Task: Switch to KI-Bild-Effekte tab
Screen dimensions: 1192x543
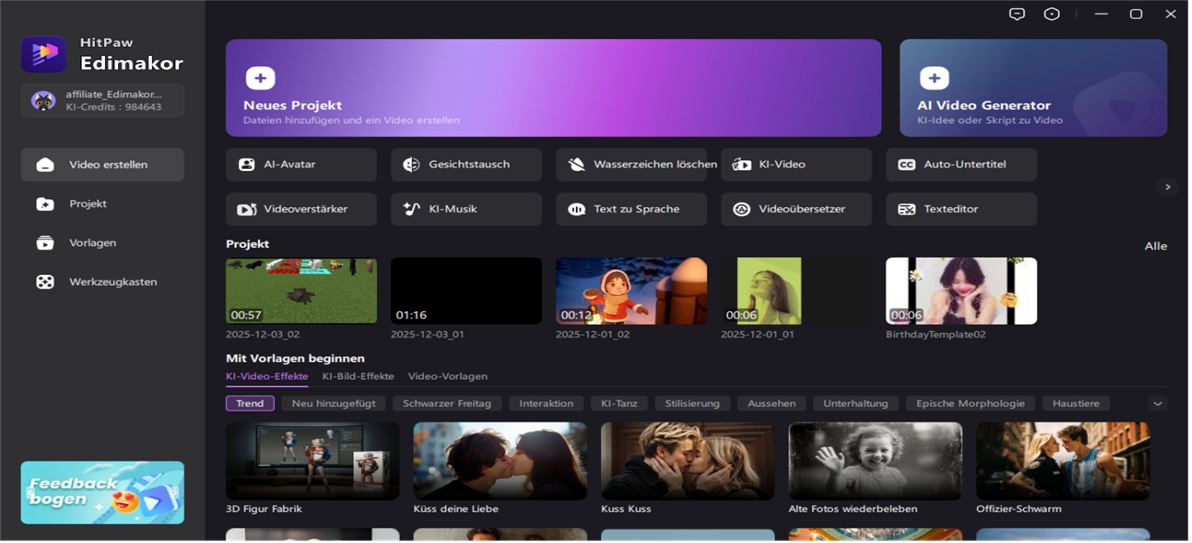Action: (x=358, y=376)
